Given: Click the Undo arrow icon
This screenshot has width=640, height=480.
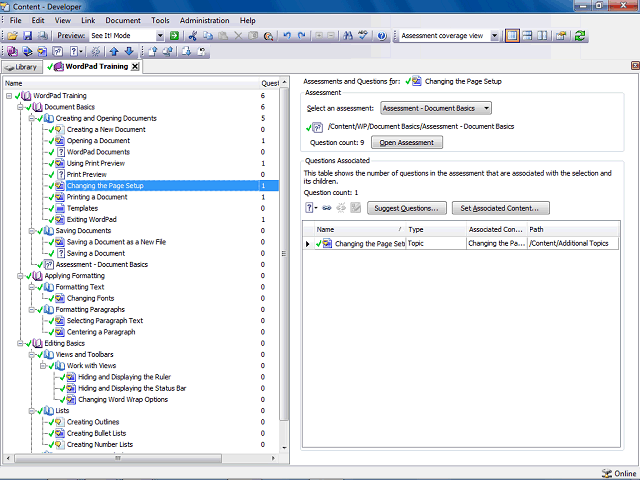Looking at the screenshot, I should pos(287,36).
